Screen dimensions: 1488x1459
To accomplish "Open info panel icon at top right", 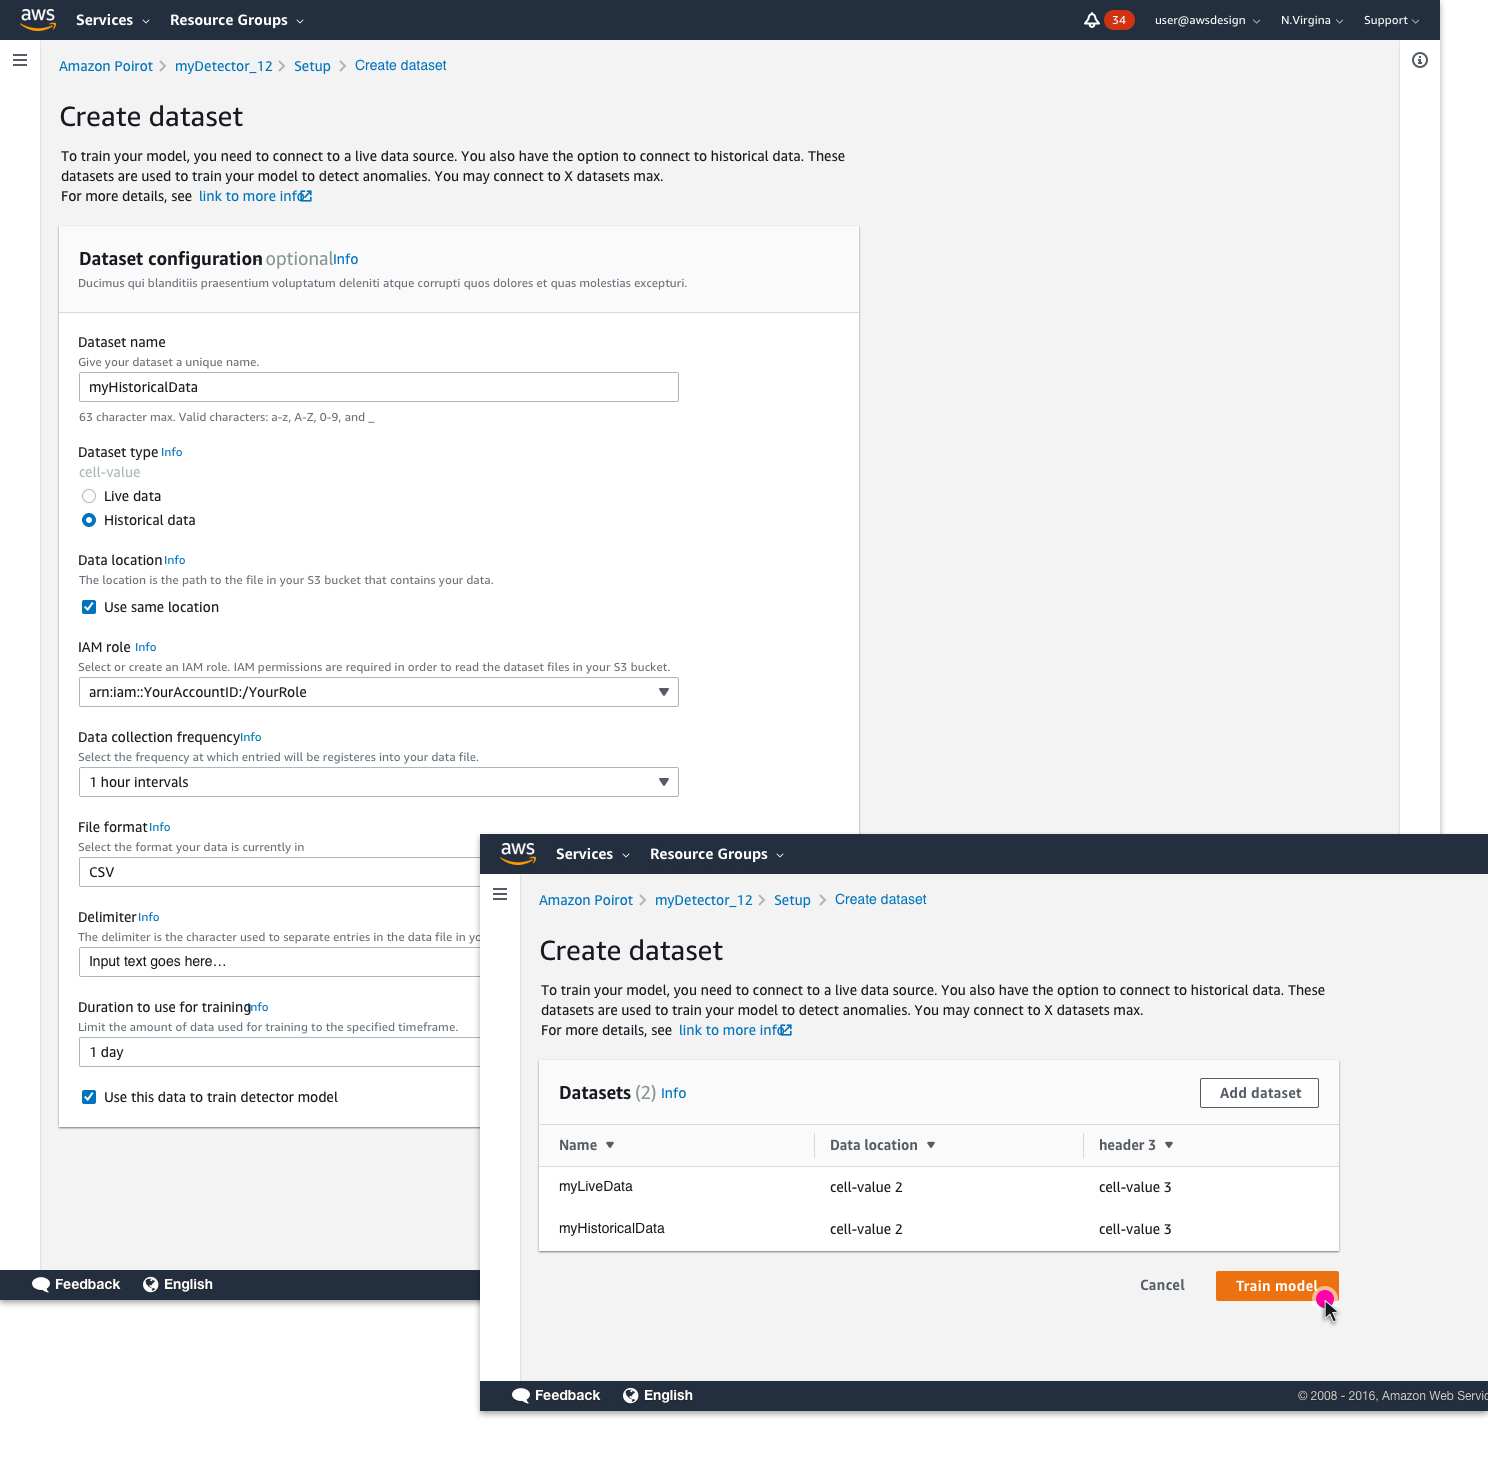I will [x=1420, y=60].
